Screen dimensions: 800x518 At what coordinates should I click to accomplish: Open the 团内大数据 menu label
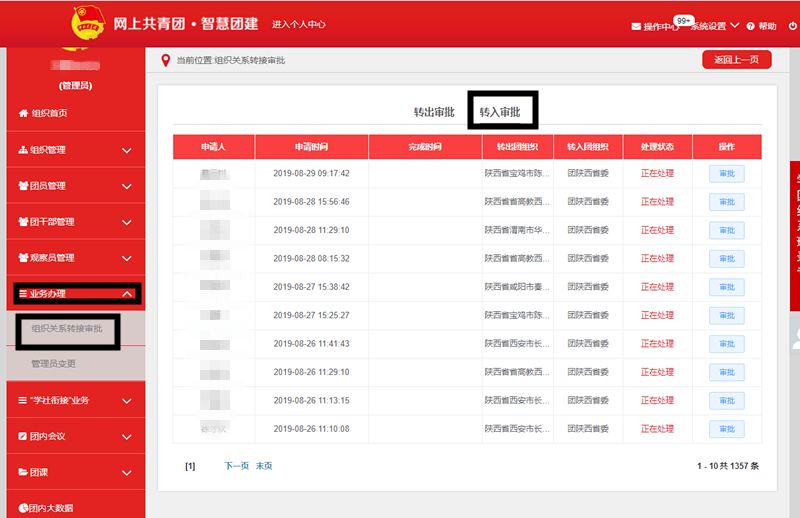(x=51, y=508)
